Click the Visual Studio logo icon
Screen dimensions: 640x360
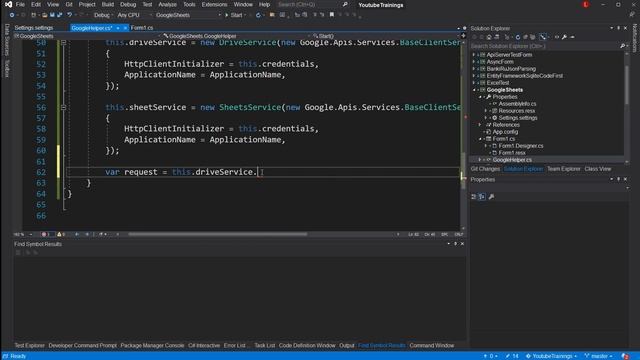[x=8, y=4]
